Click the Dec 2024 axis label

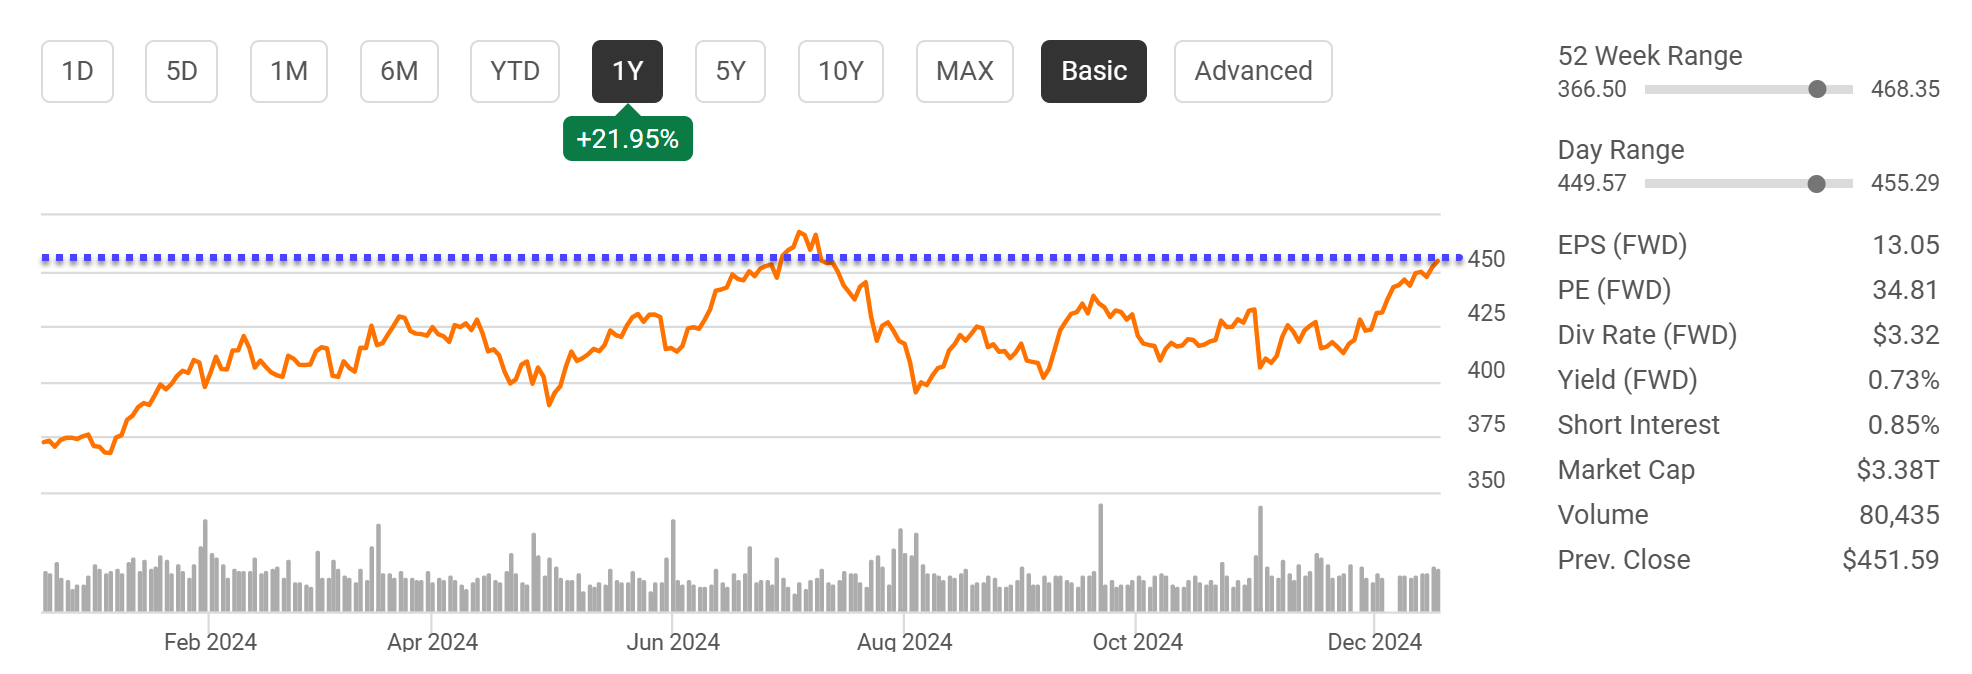pyautogui.click(x=1374, y=642)
